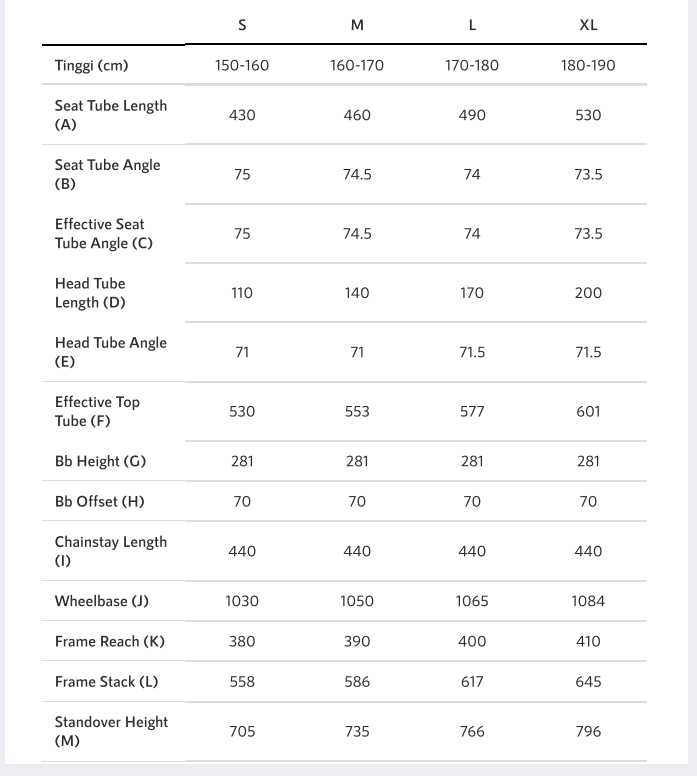Click the Bb Height (G) row label
Viewport: 697px width, 776px height.
[100, 462]
